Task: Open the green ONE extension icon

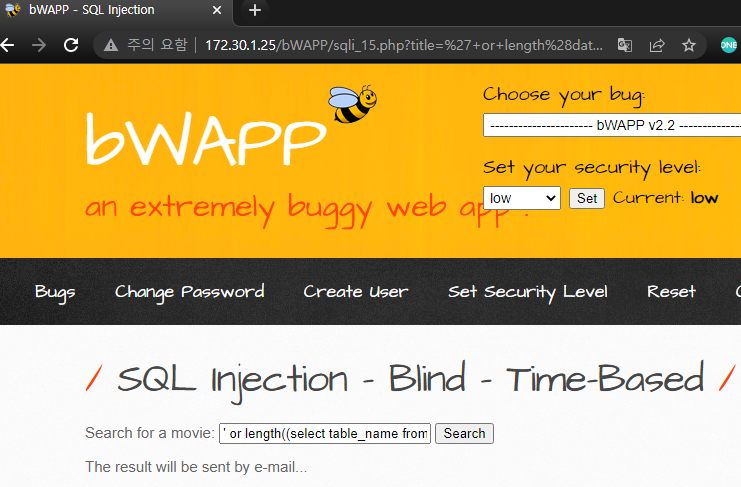Action: [x=729, y=45]
